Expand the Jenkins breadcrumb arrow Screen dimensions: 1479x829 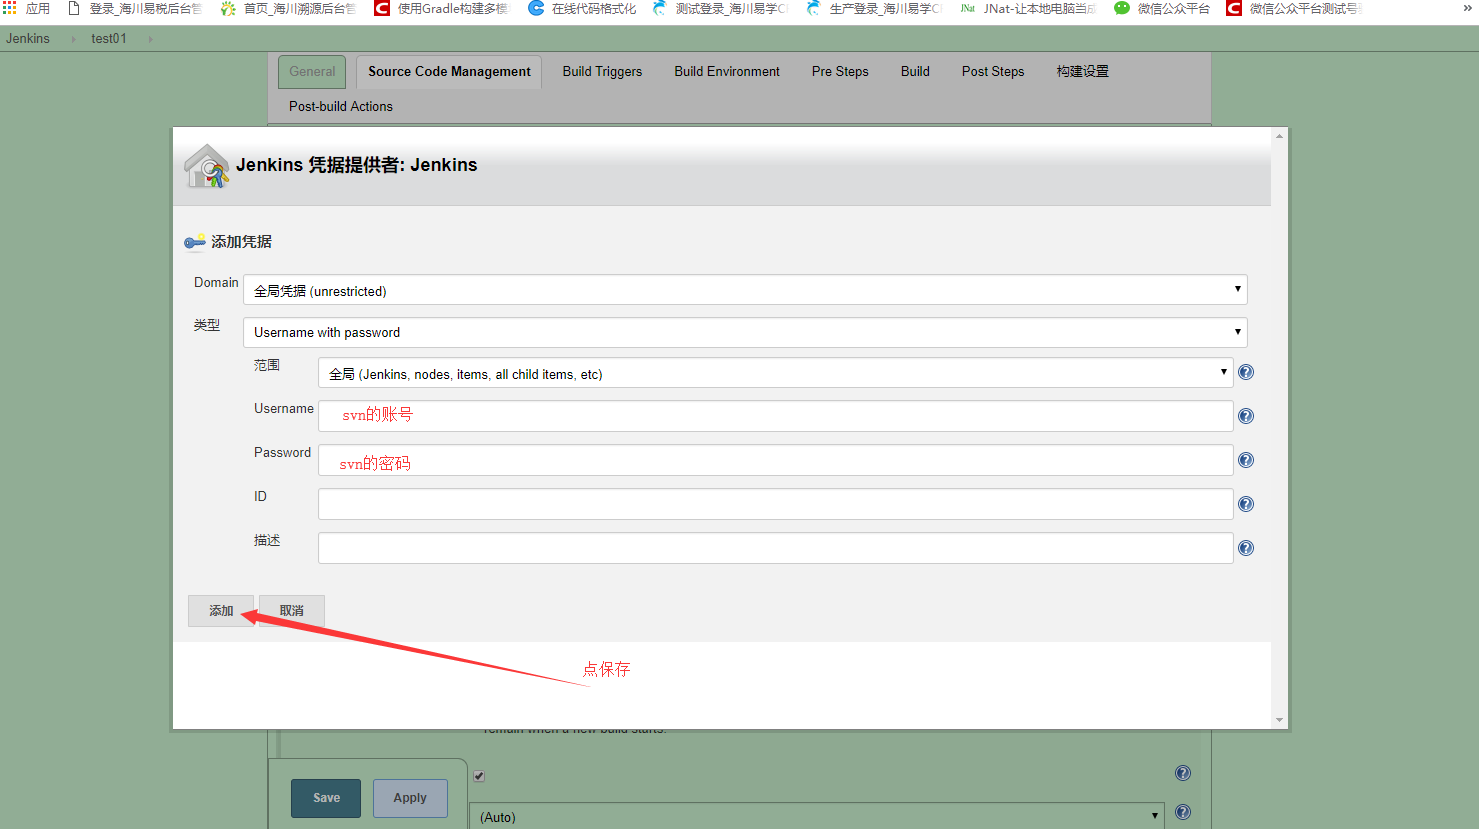73,39
